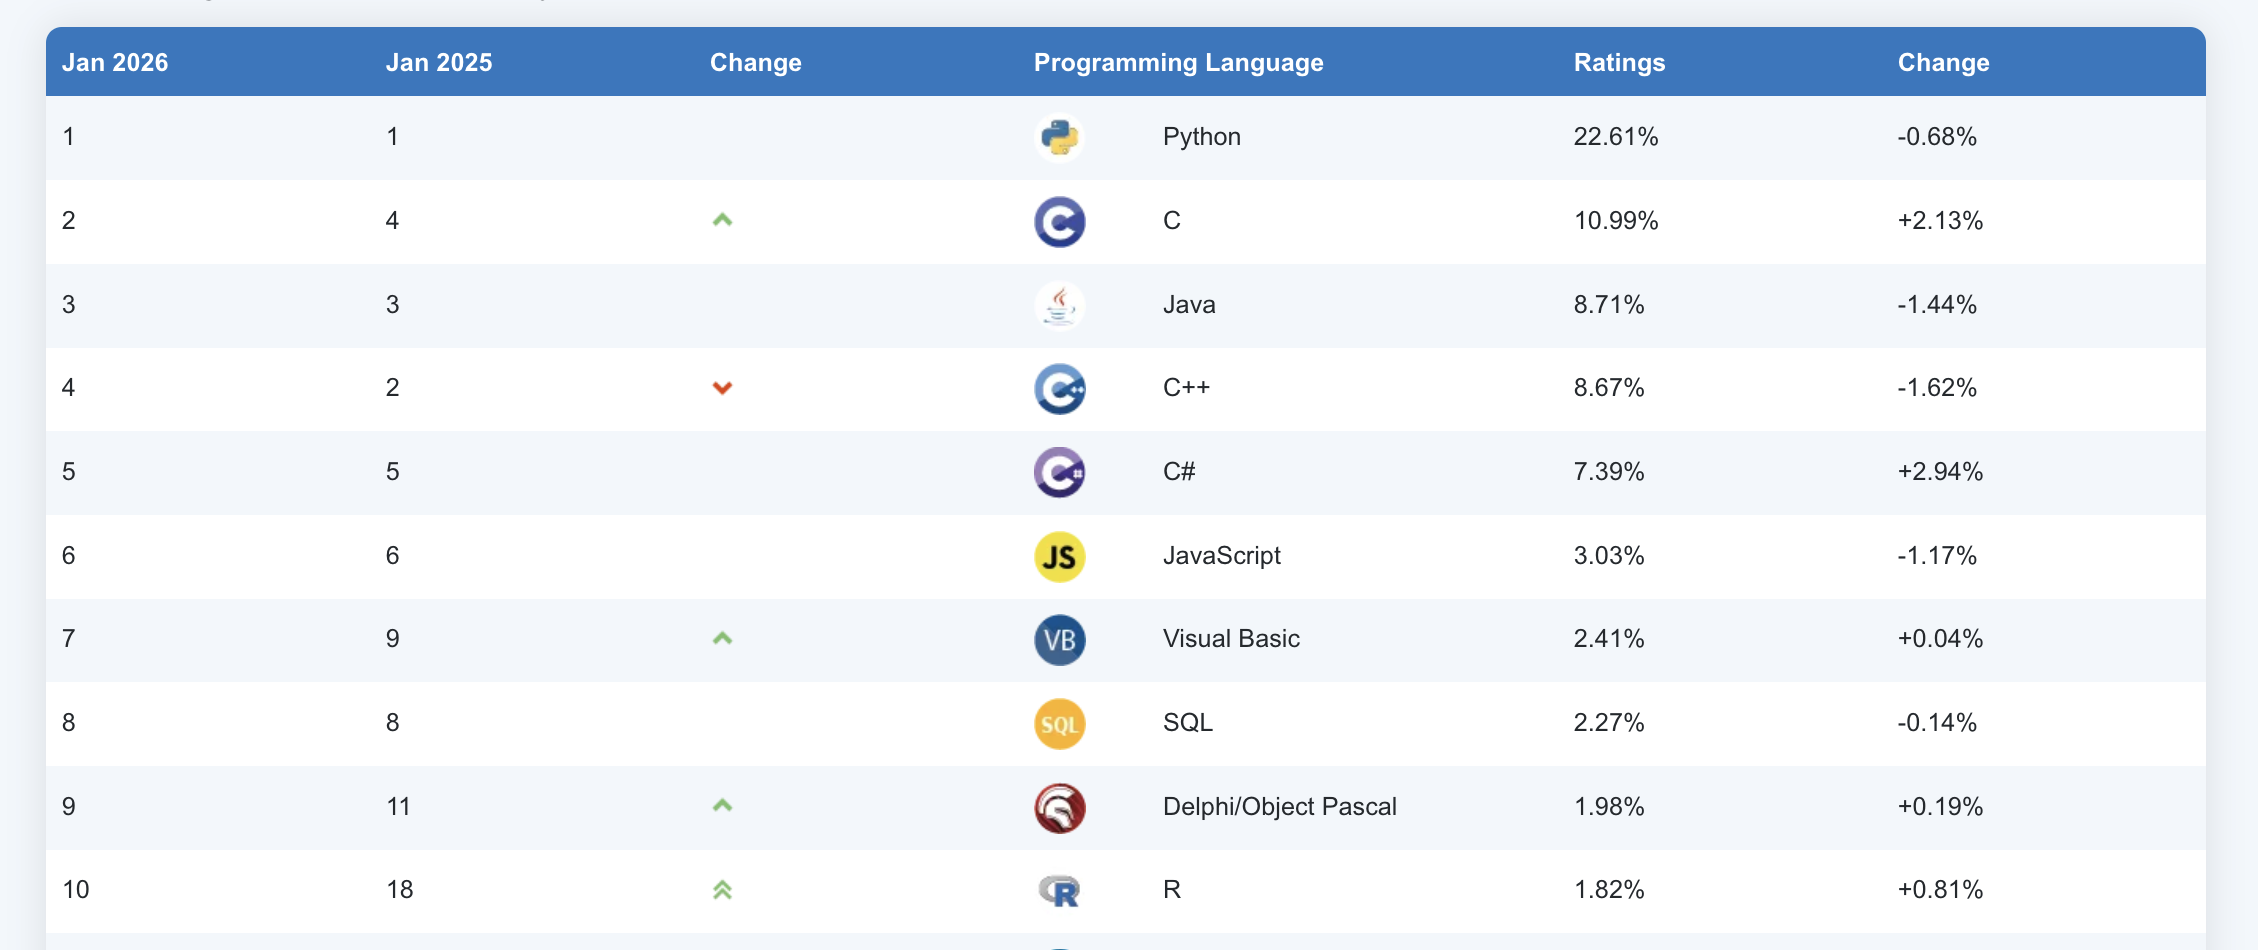Click the green up arrow for C
This screenshot has width=2258, height=950.
tap(722, 220)
